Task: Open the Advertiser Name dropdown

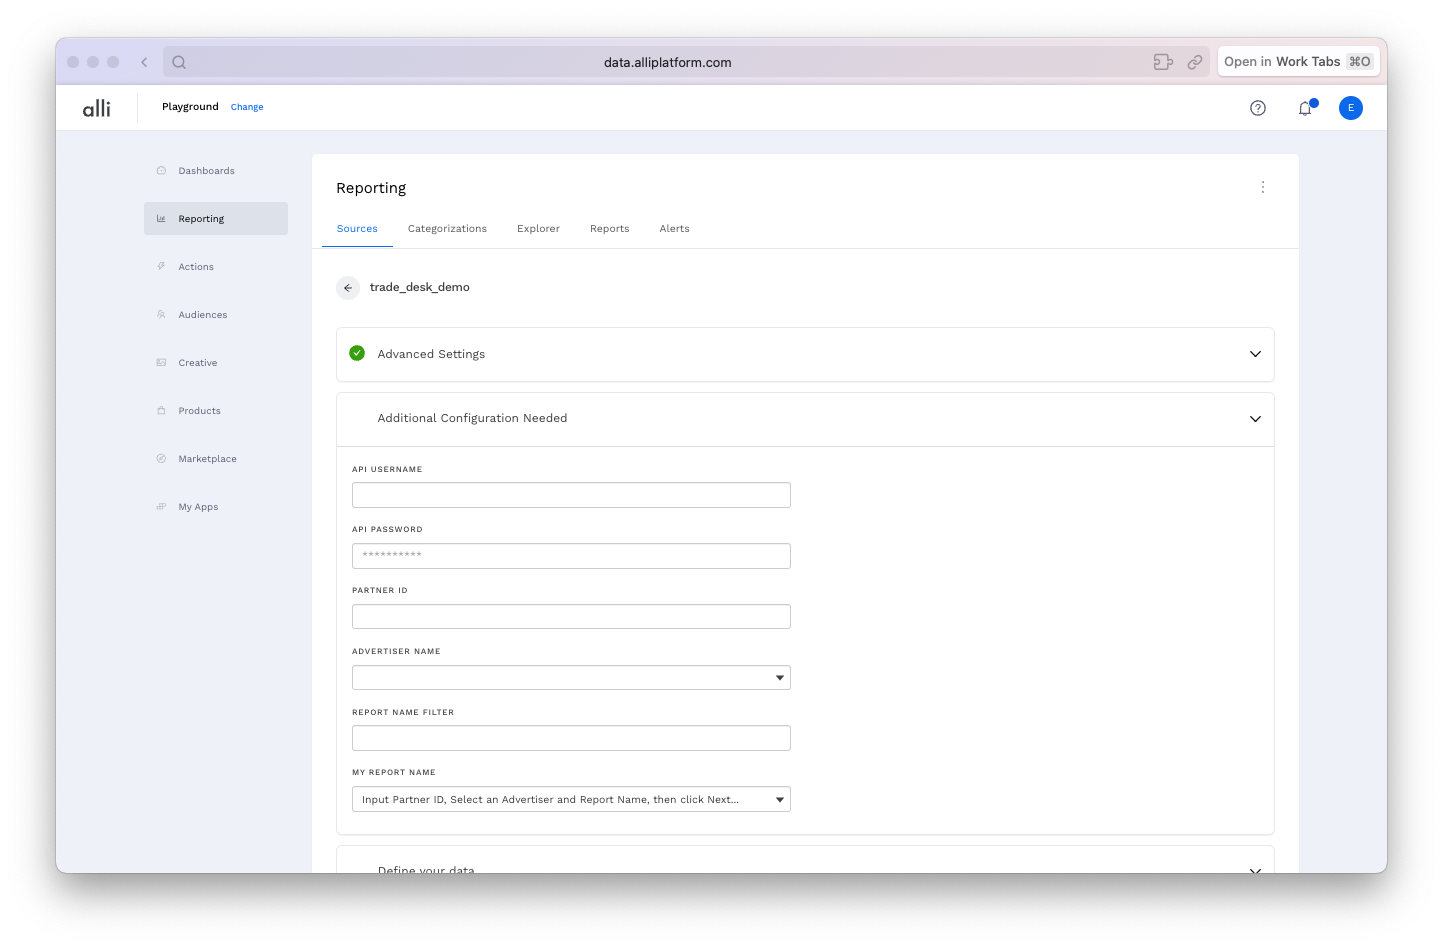Action: click(571, 678)
